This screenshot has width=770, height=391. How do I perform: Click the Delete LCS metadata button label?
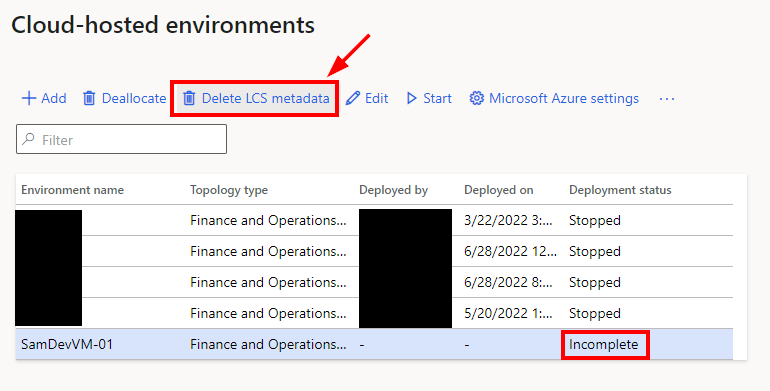click(265, 98)
